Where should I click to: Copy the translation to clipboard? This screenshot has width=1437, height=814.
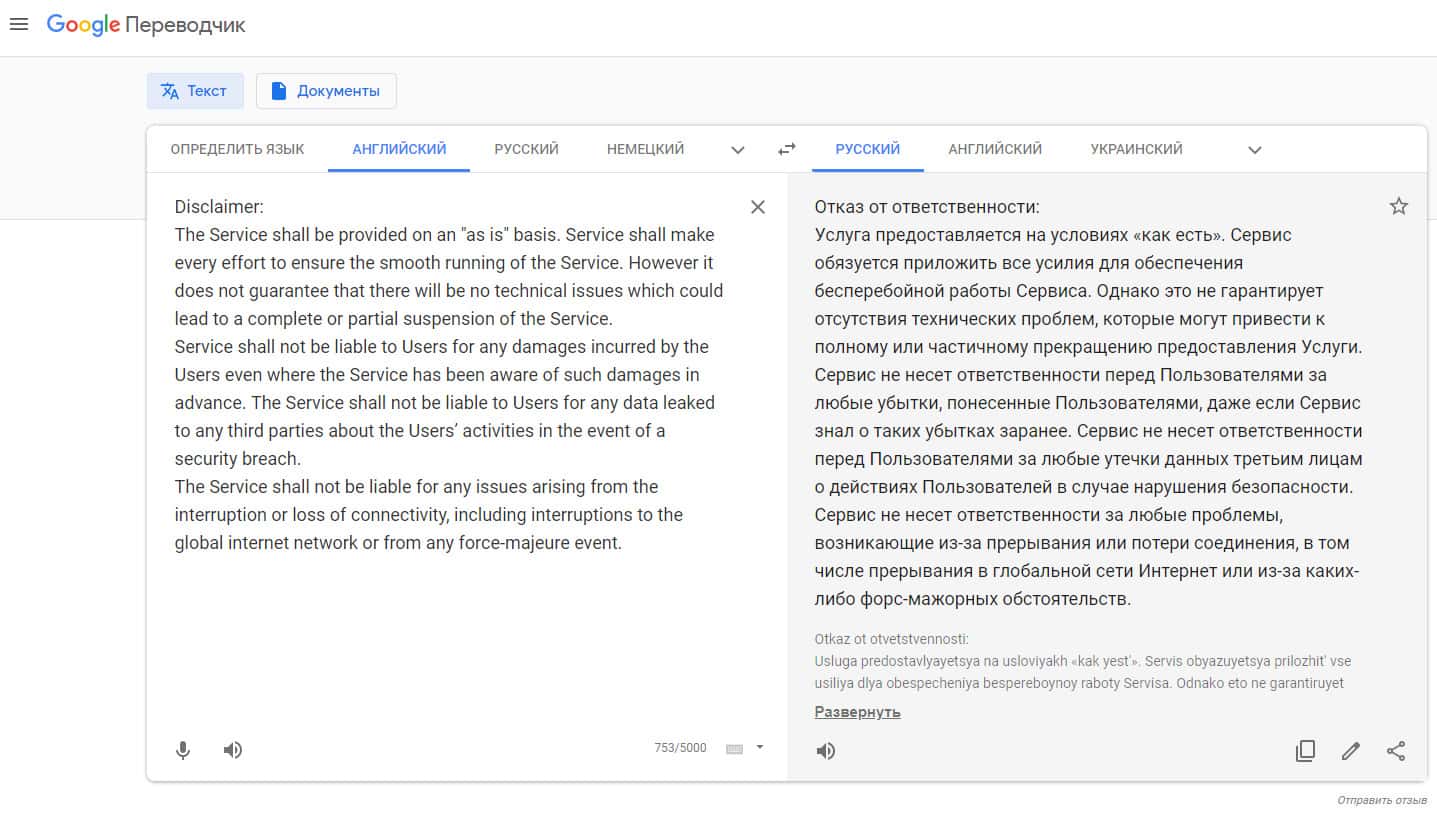pos(1305,751)
